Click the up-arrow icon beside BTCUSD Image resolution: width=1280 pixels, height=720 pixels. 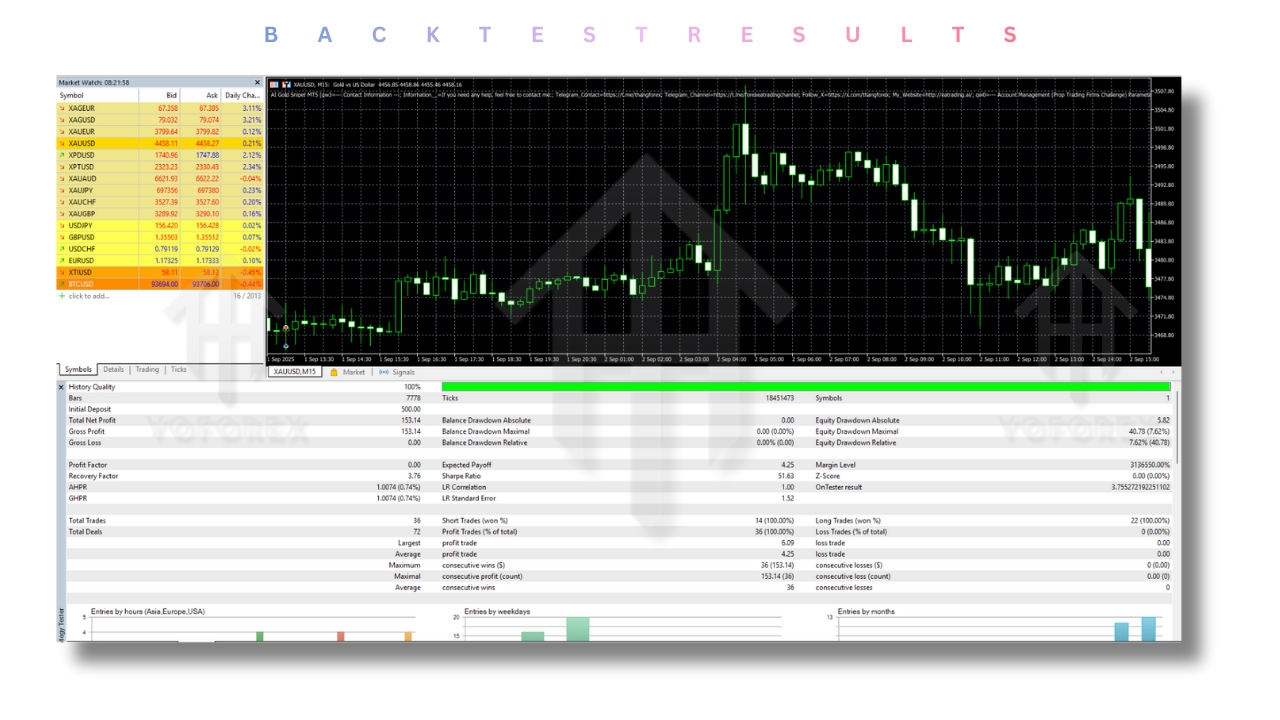[62, 283]
